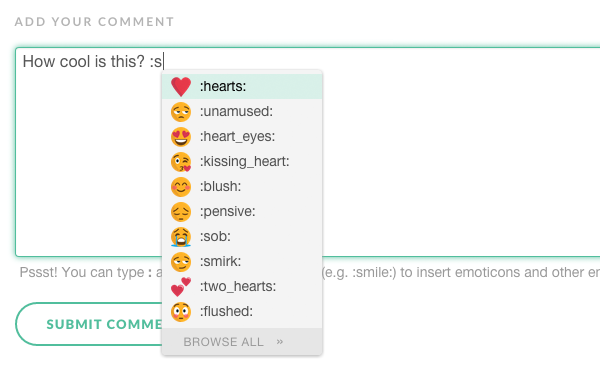Choose the unamused face emoji icon
Screen dimensions: 600x369
click(181, 112)
